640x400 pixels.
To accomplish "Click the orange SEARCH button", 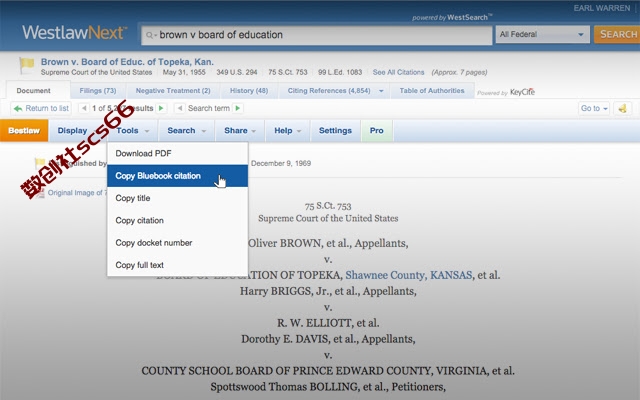I will pyautogui.click(x=617, y=34).
